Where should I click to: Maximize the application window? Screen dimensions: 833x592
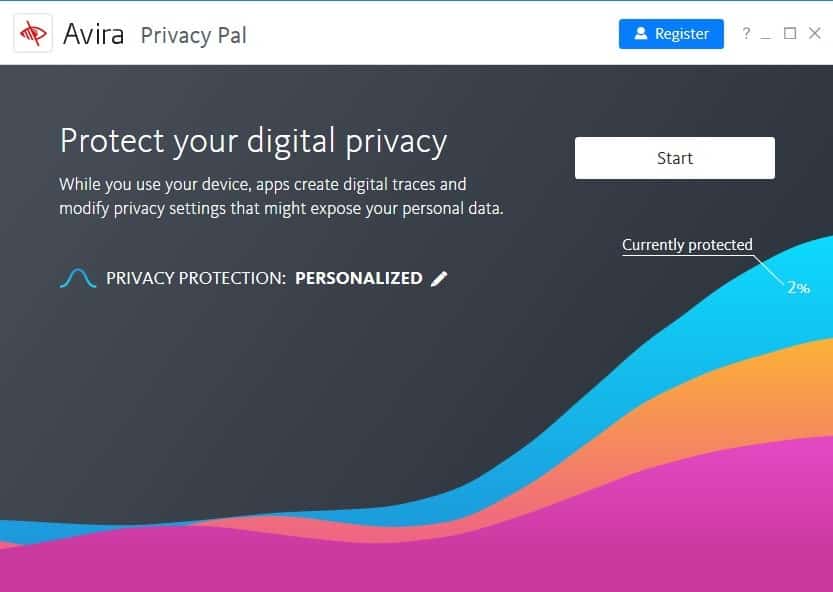click(788, 33)
